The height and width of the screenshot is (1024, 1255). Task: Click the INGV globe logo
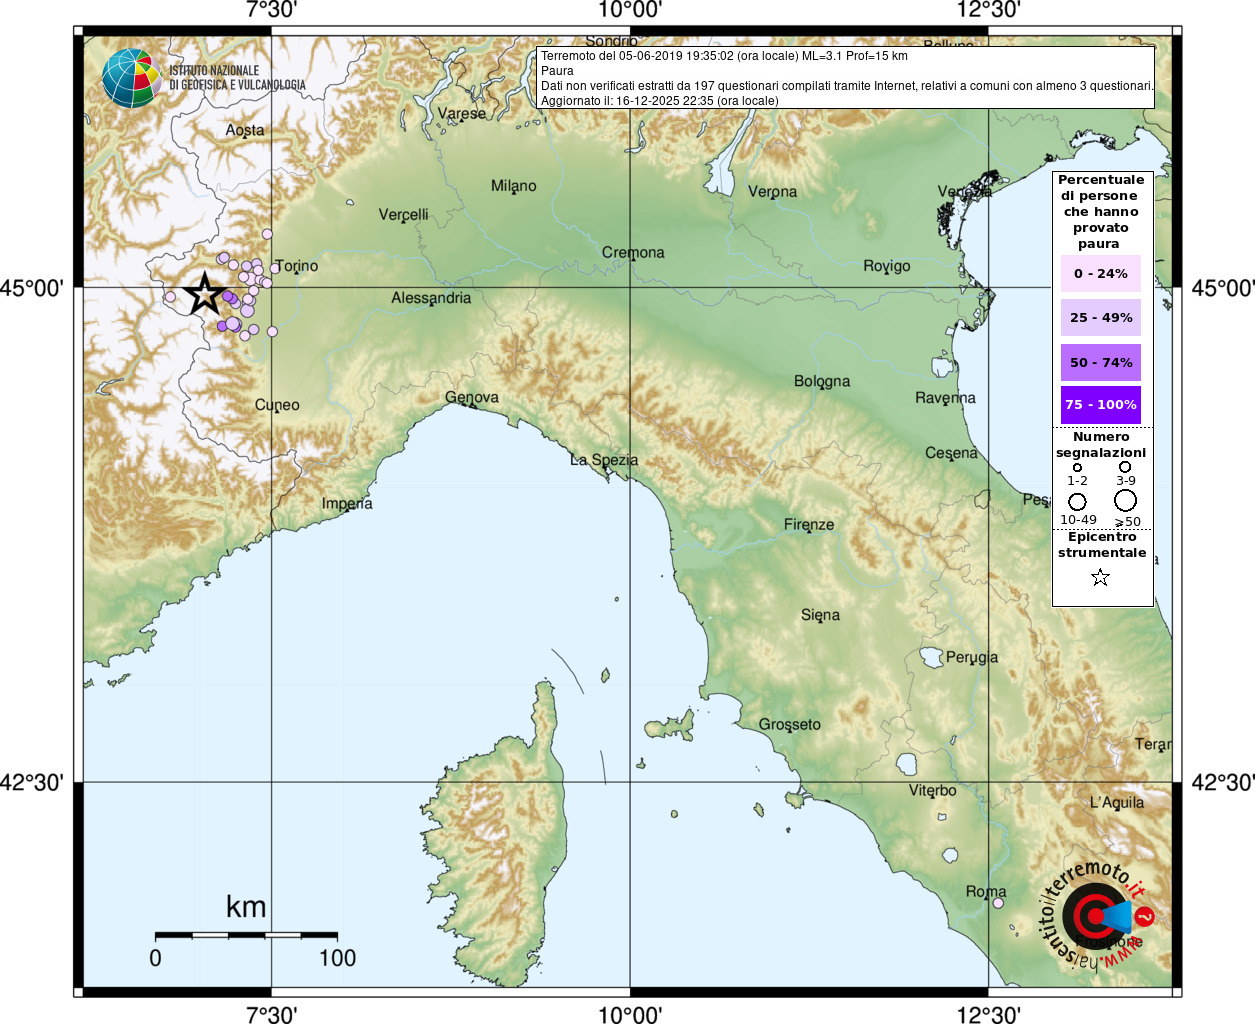130,78
